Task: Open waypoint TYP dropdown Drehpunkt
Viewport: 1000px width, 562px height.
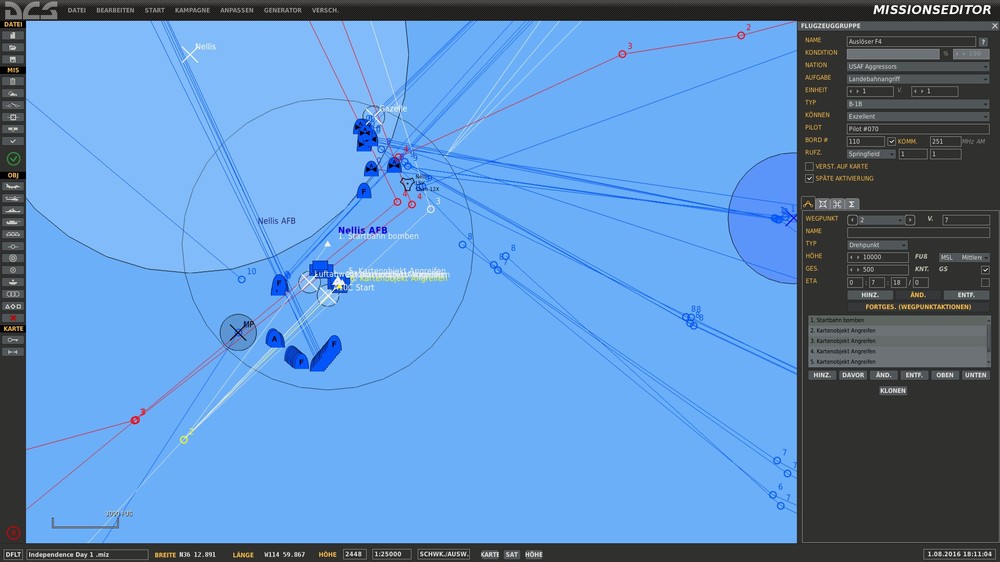Action: 877,245
